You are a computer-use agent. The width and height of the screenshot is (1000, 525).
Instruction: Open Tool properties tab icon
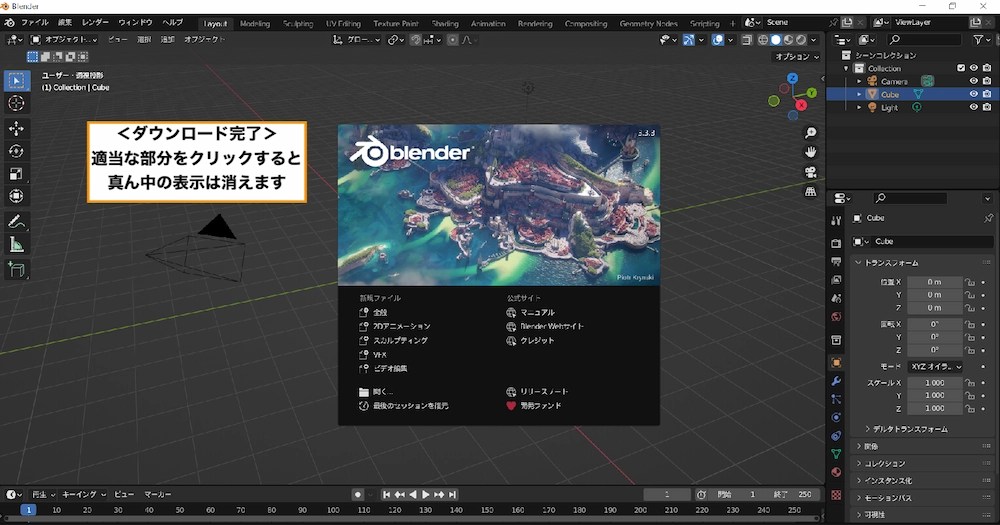(836, 221)
